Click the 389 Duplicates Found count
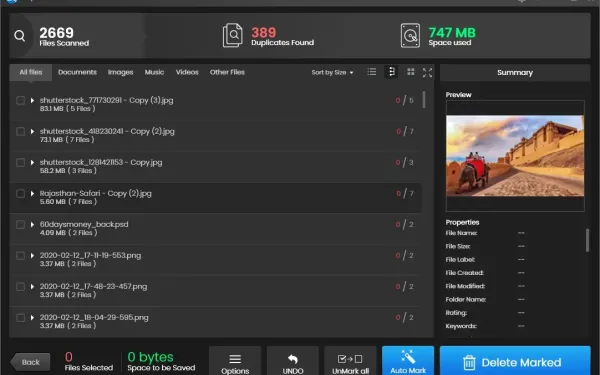The width and height of the screenshot is (600, 375). 264,33
